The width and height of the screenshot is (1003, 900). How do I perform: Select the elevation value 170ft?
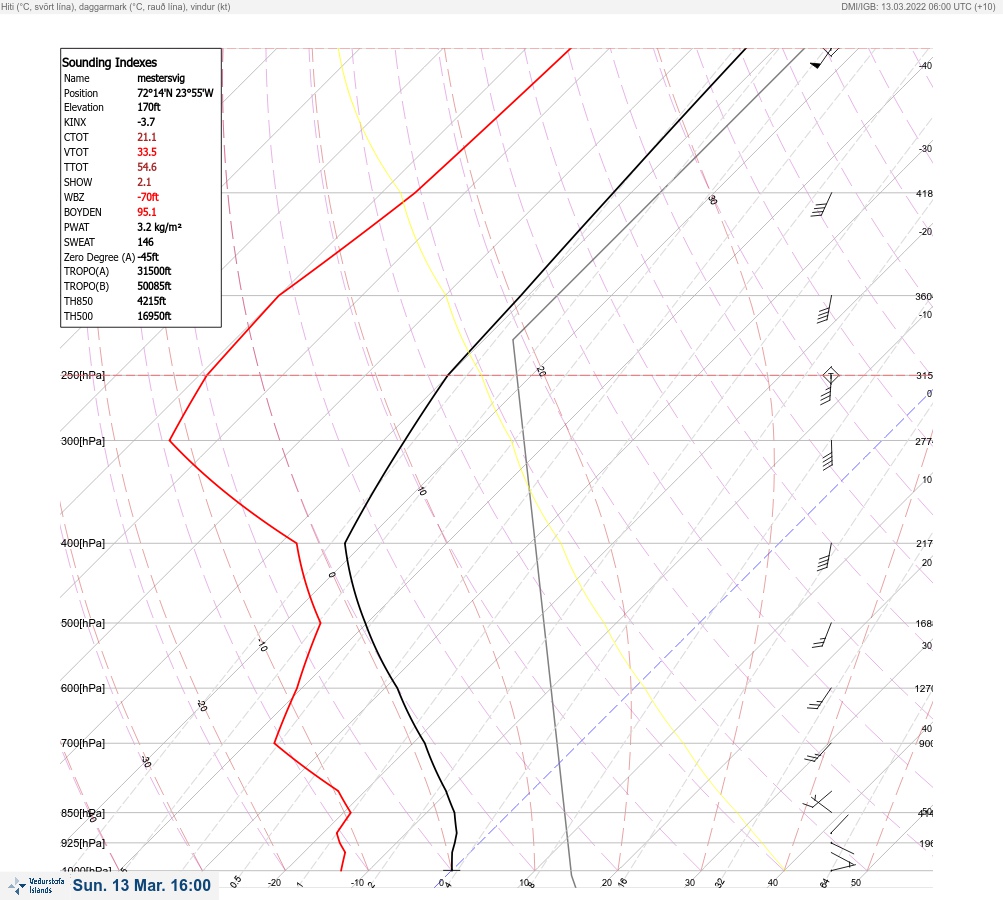tap(148, 107)
